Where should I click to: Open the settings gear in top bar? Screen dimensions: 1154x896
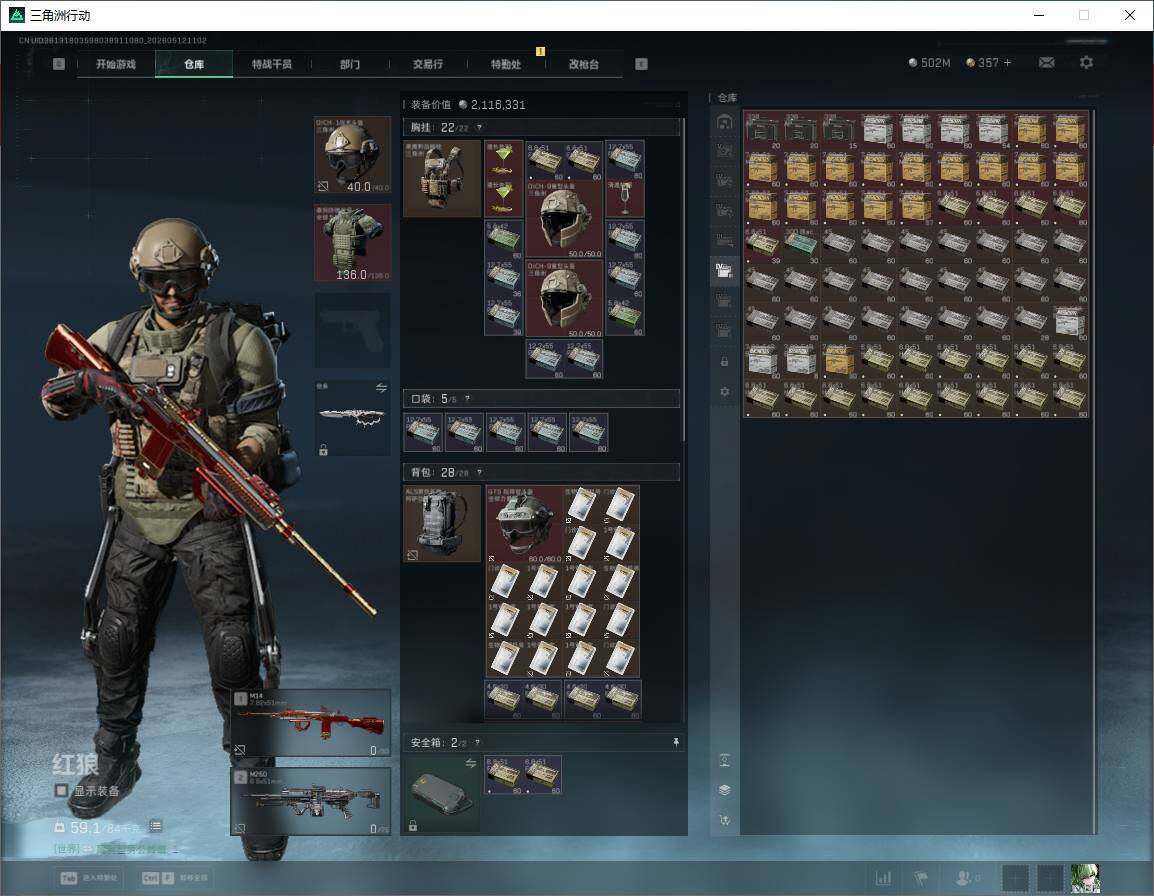[1086, 63]
